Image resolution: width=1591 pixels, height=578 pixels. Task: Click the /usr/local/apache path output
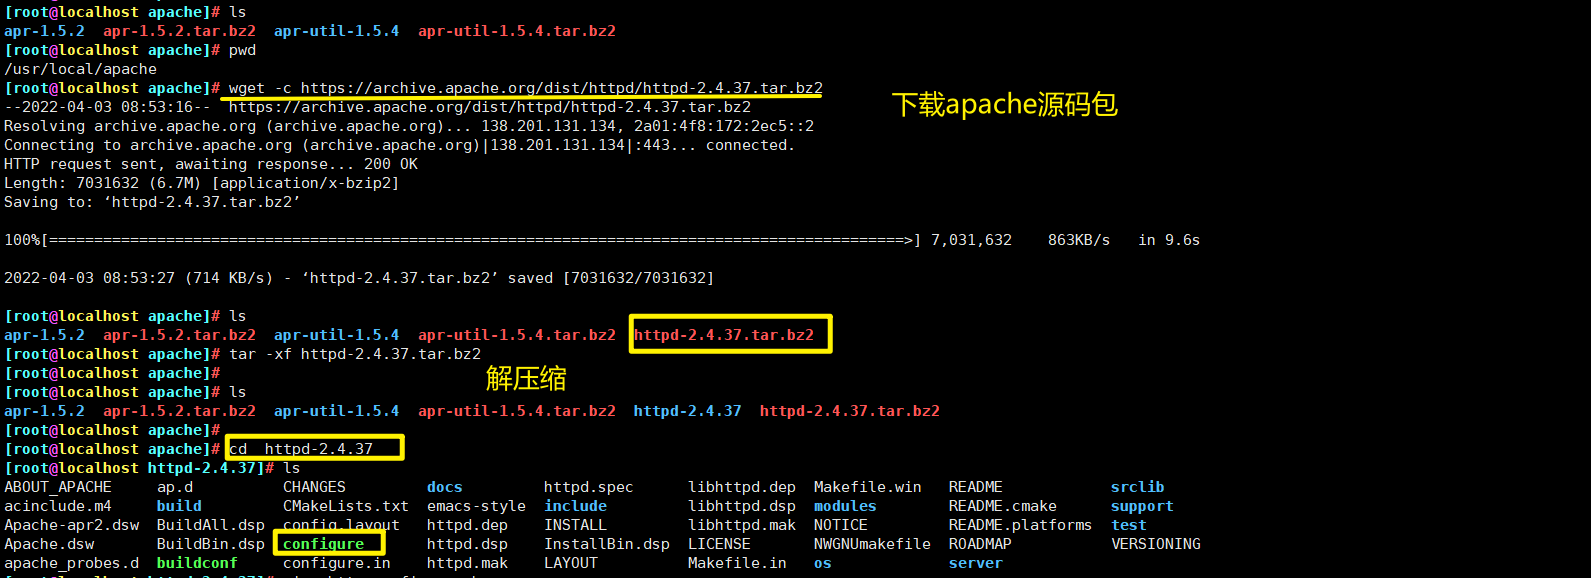coord(80,69)
